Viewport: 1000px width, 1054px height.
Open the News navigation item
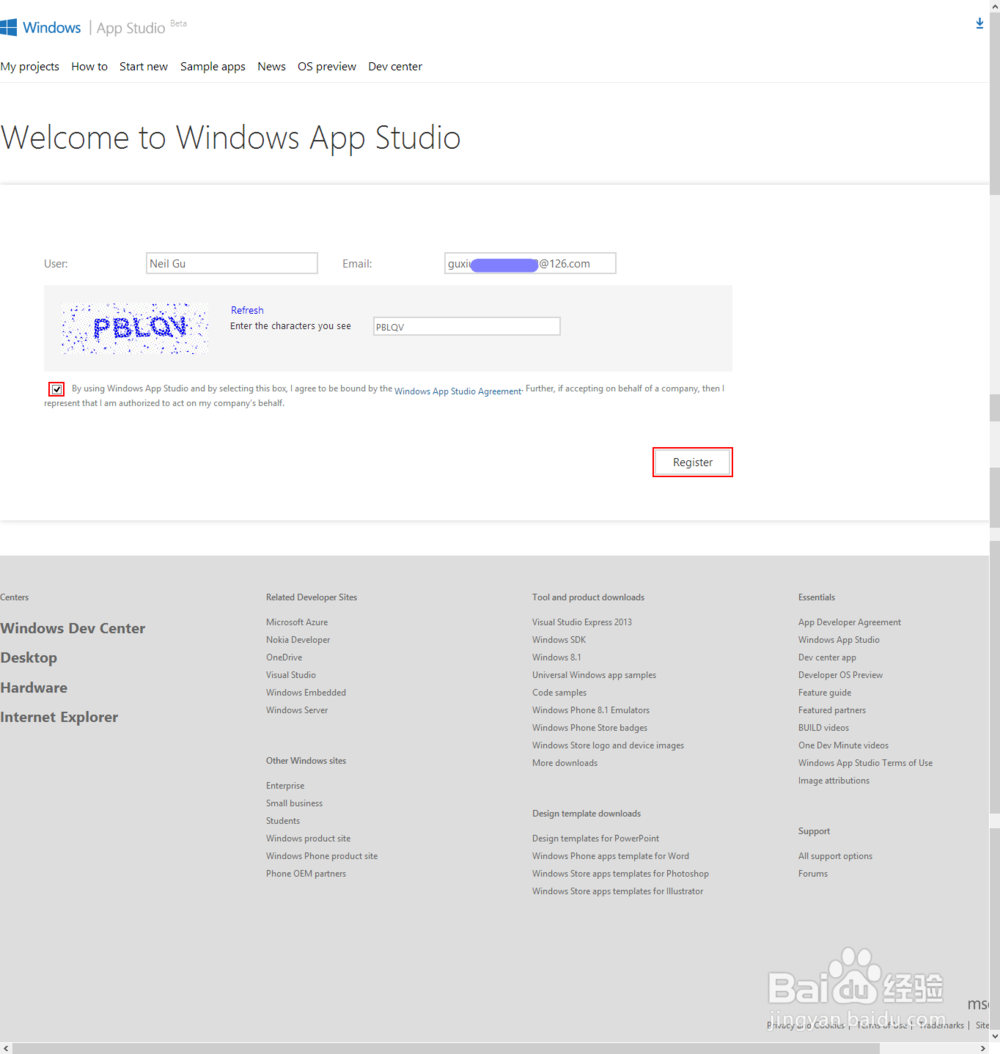click(272, 67)
